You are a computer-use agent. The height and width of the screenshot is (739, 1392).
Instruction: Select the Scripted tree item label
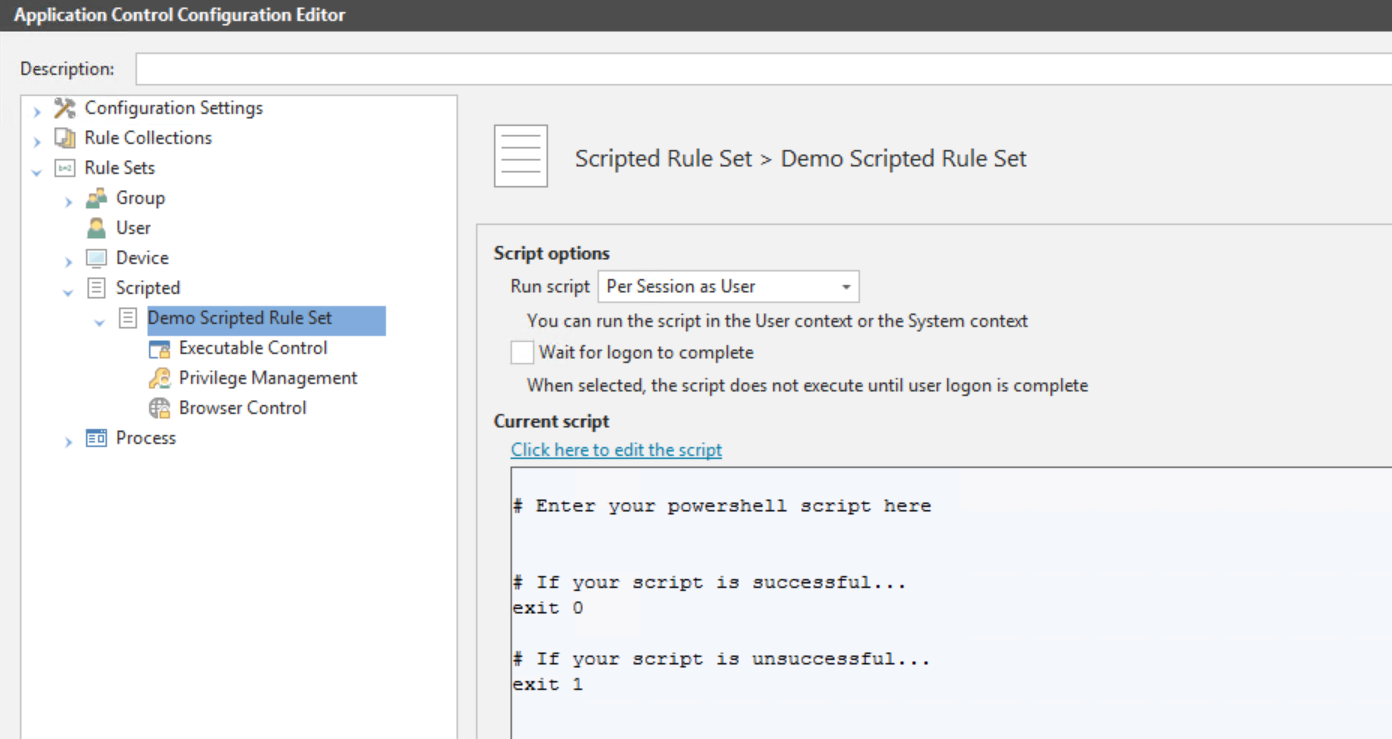tap(148, 288)
